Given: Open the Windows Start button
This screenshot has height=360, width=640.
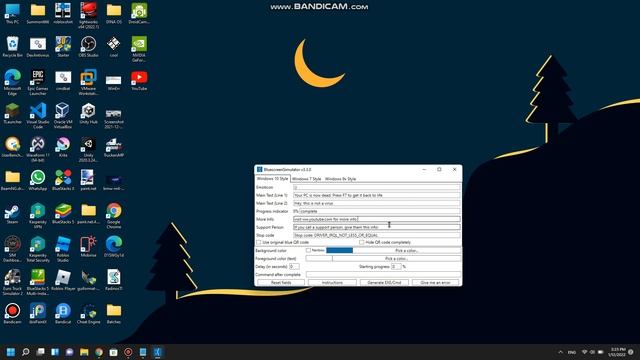Looking at the screenshot, I should [x=11, y=352].
